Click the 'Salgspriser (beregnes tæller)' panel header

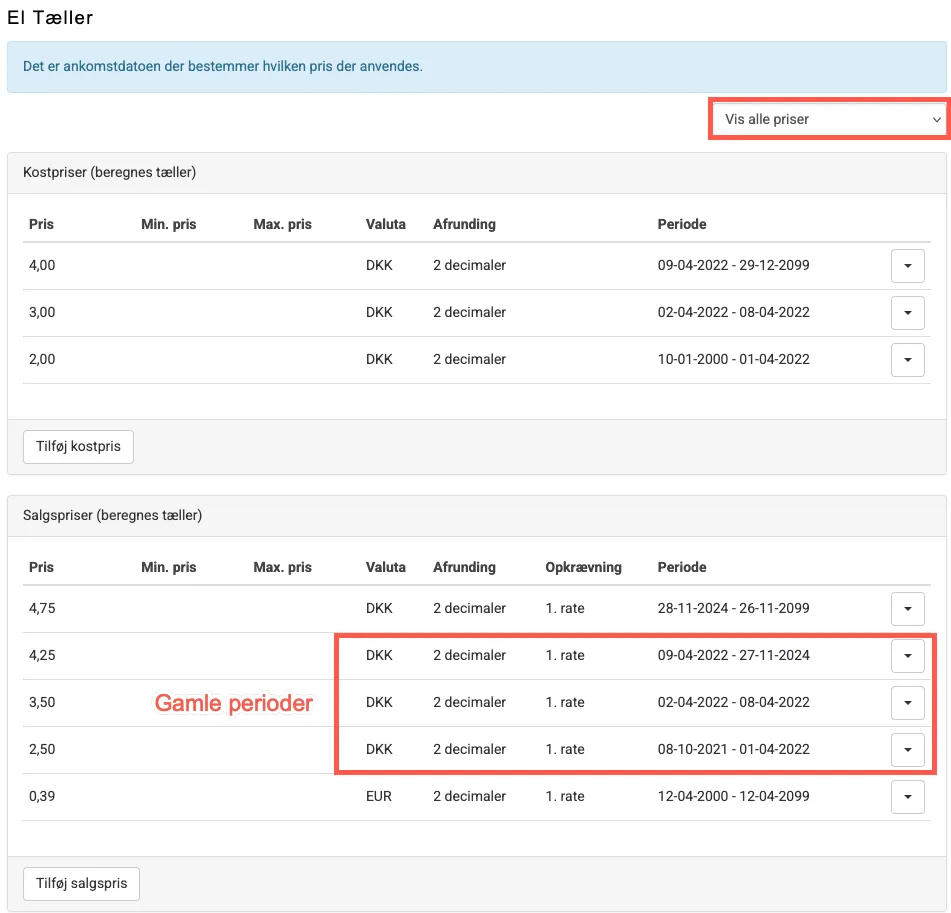113,516
